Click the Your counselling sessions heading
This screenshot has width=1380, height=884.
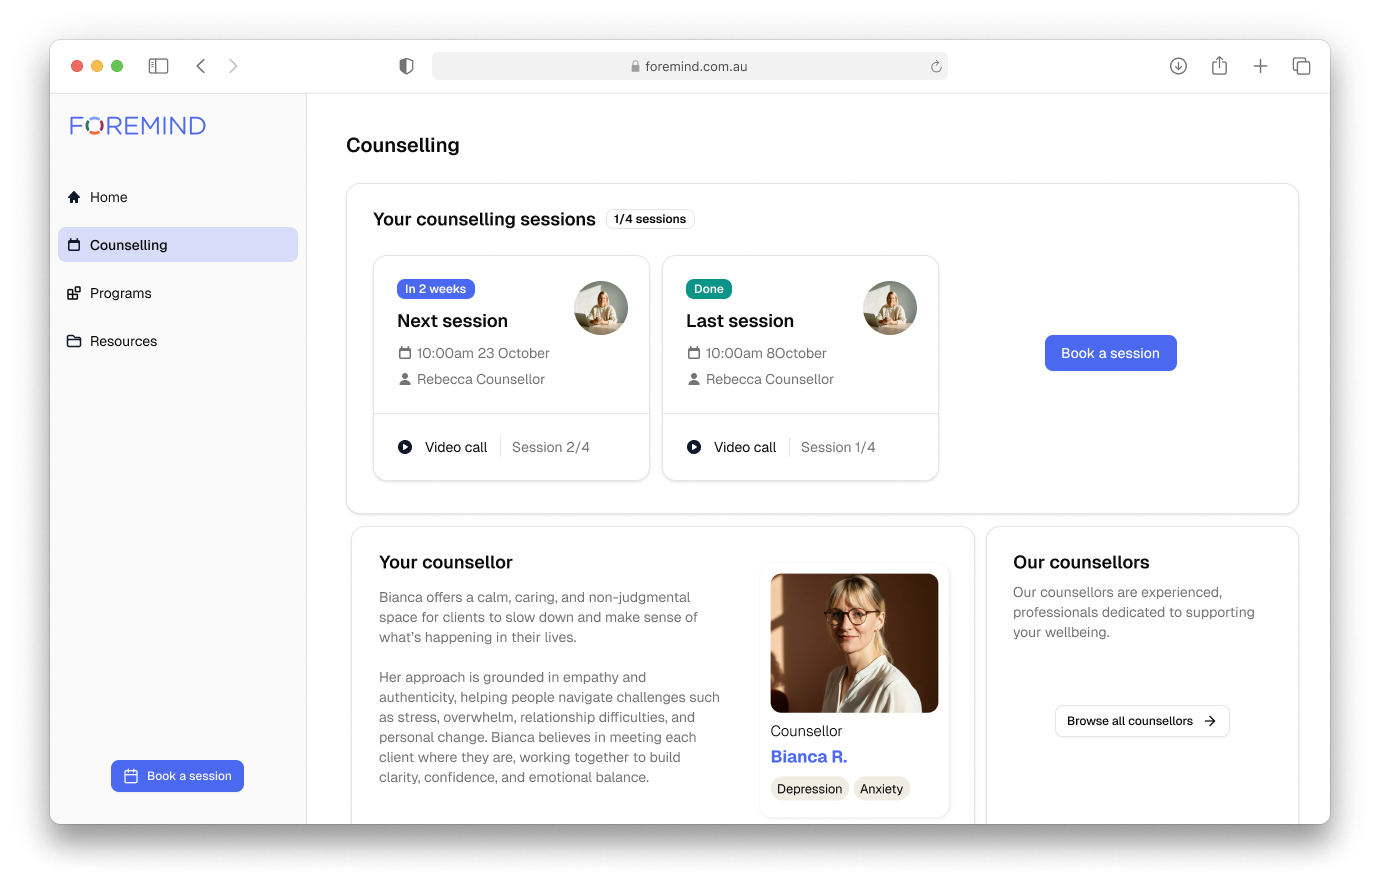point(484,219)
